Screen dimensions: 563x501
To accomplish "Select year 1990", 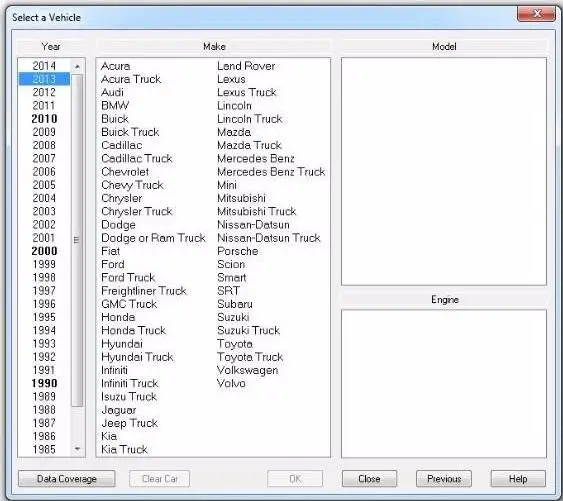I will coord(44,383).
